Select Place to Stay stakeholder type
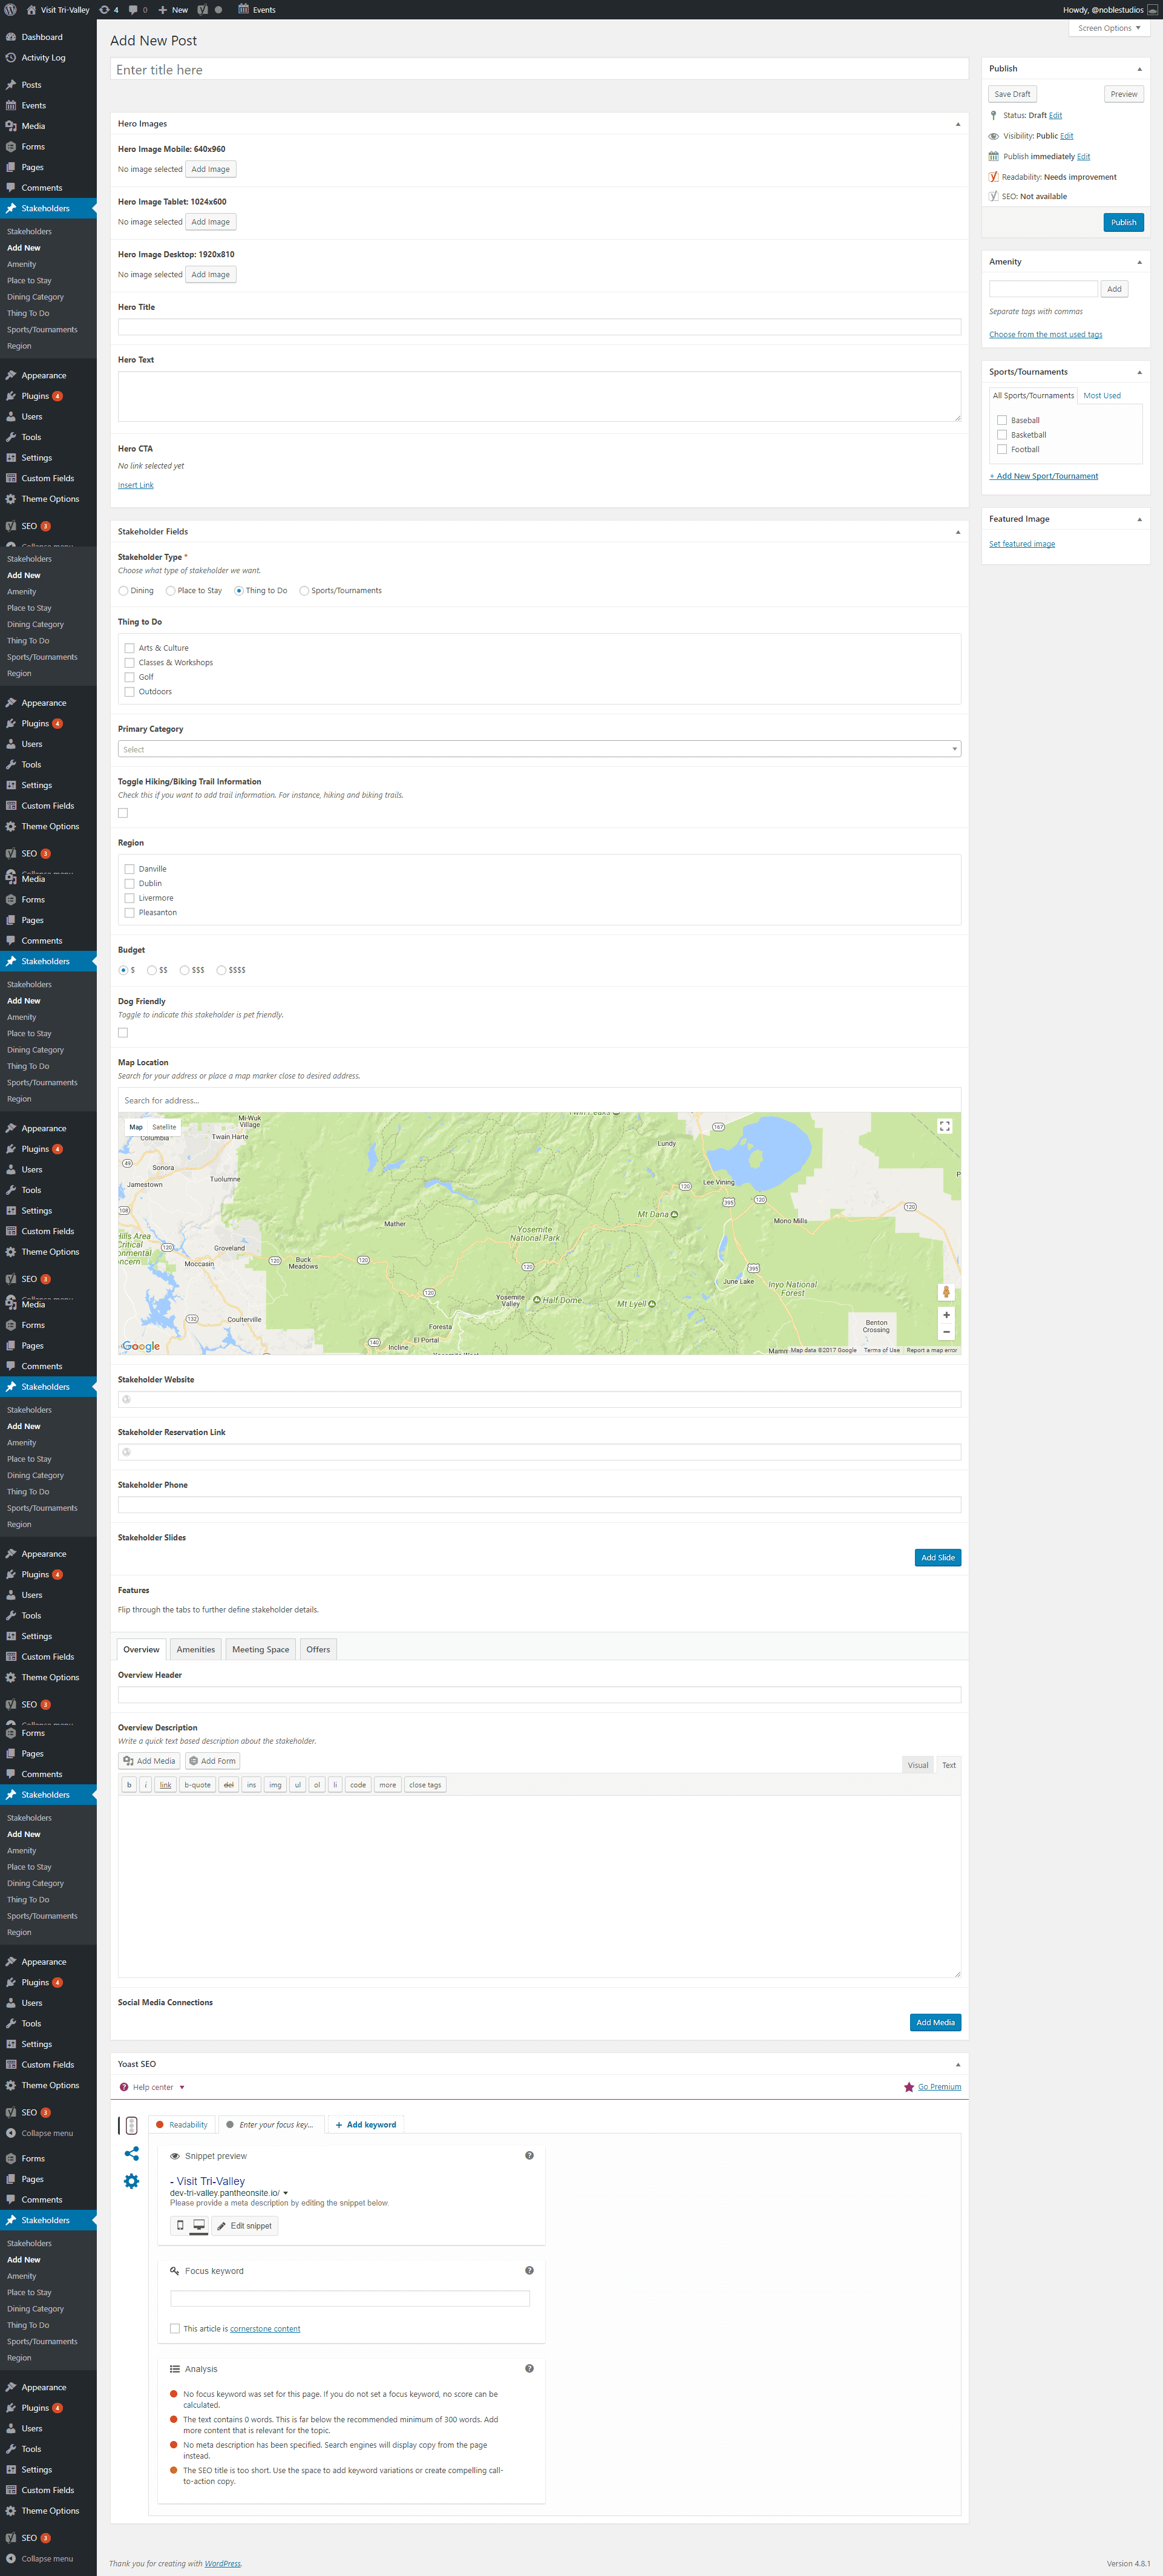 tap(171, 591)
